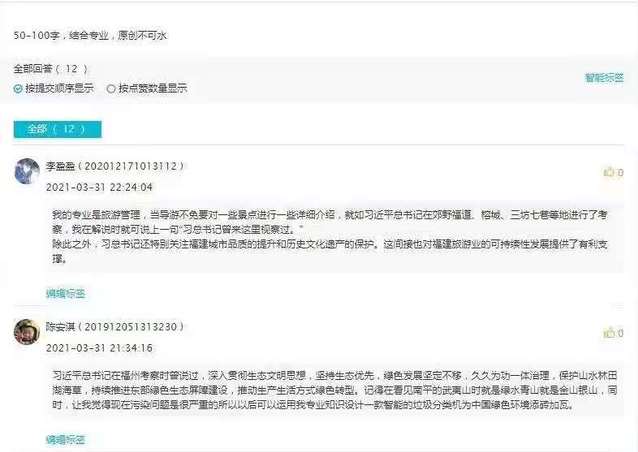638x452 pixels.
Task: Click the like count beside 李盈盈's thumbs-up
Action: point(620,173)
